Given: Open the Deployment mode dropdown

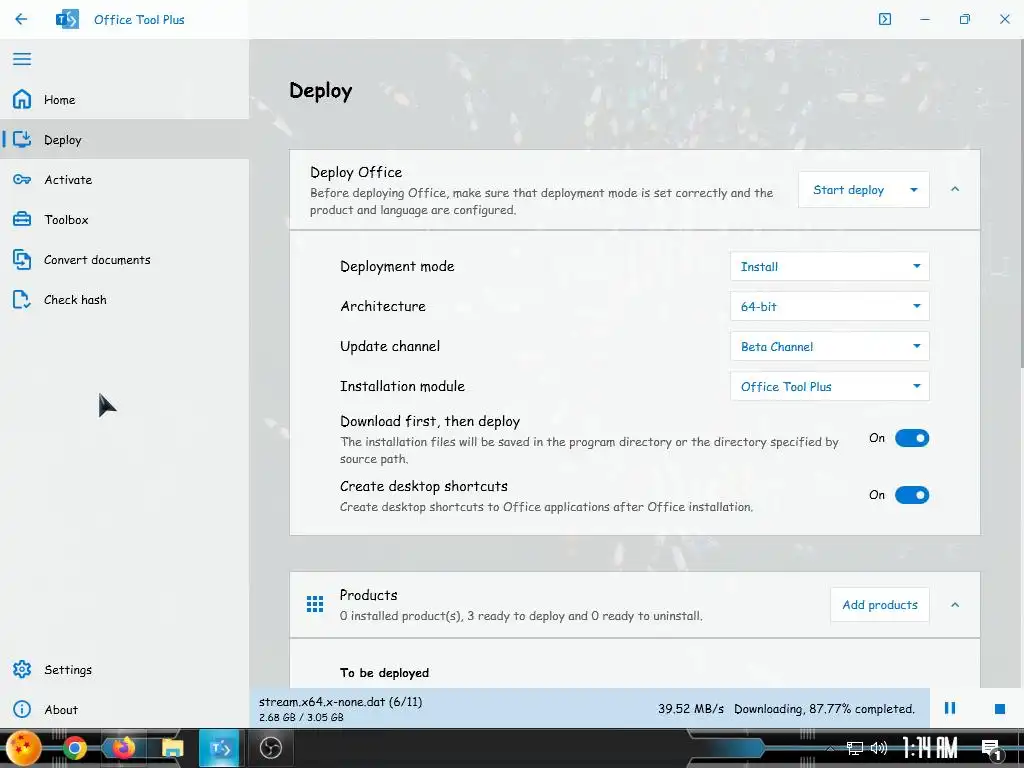Looking at the screenshot, I should pos(829,266).
